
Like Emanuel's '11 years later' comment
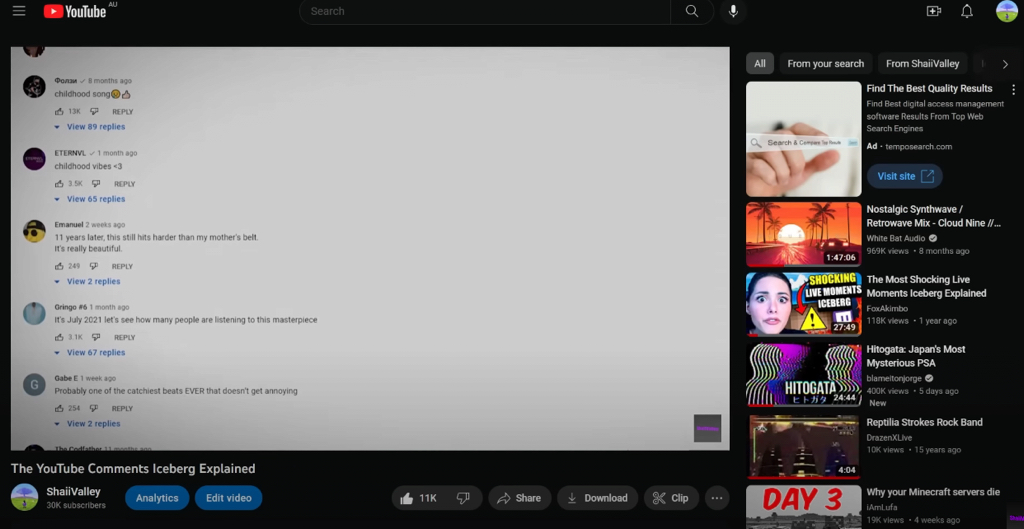pyautogui.click(x=59, y=266)
